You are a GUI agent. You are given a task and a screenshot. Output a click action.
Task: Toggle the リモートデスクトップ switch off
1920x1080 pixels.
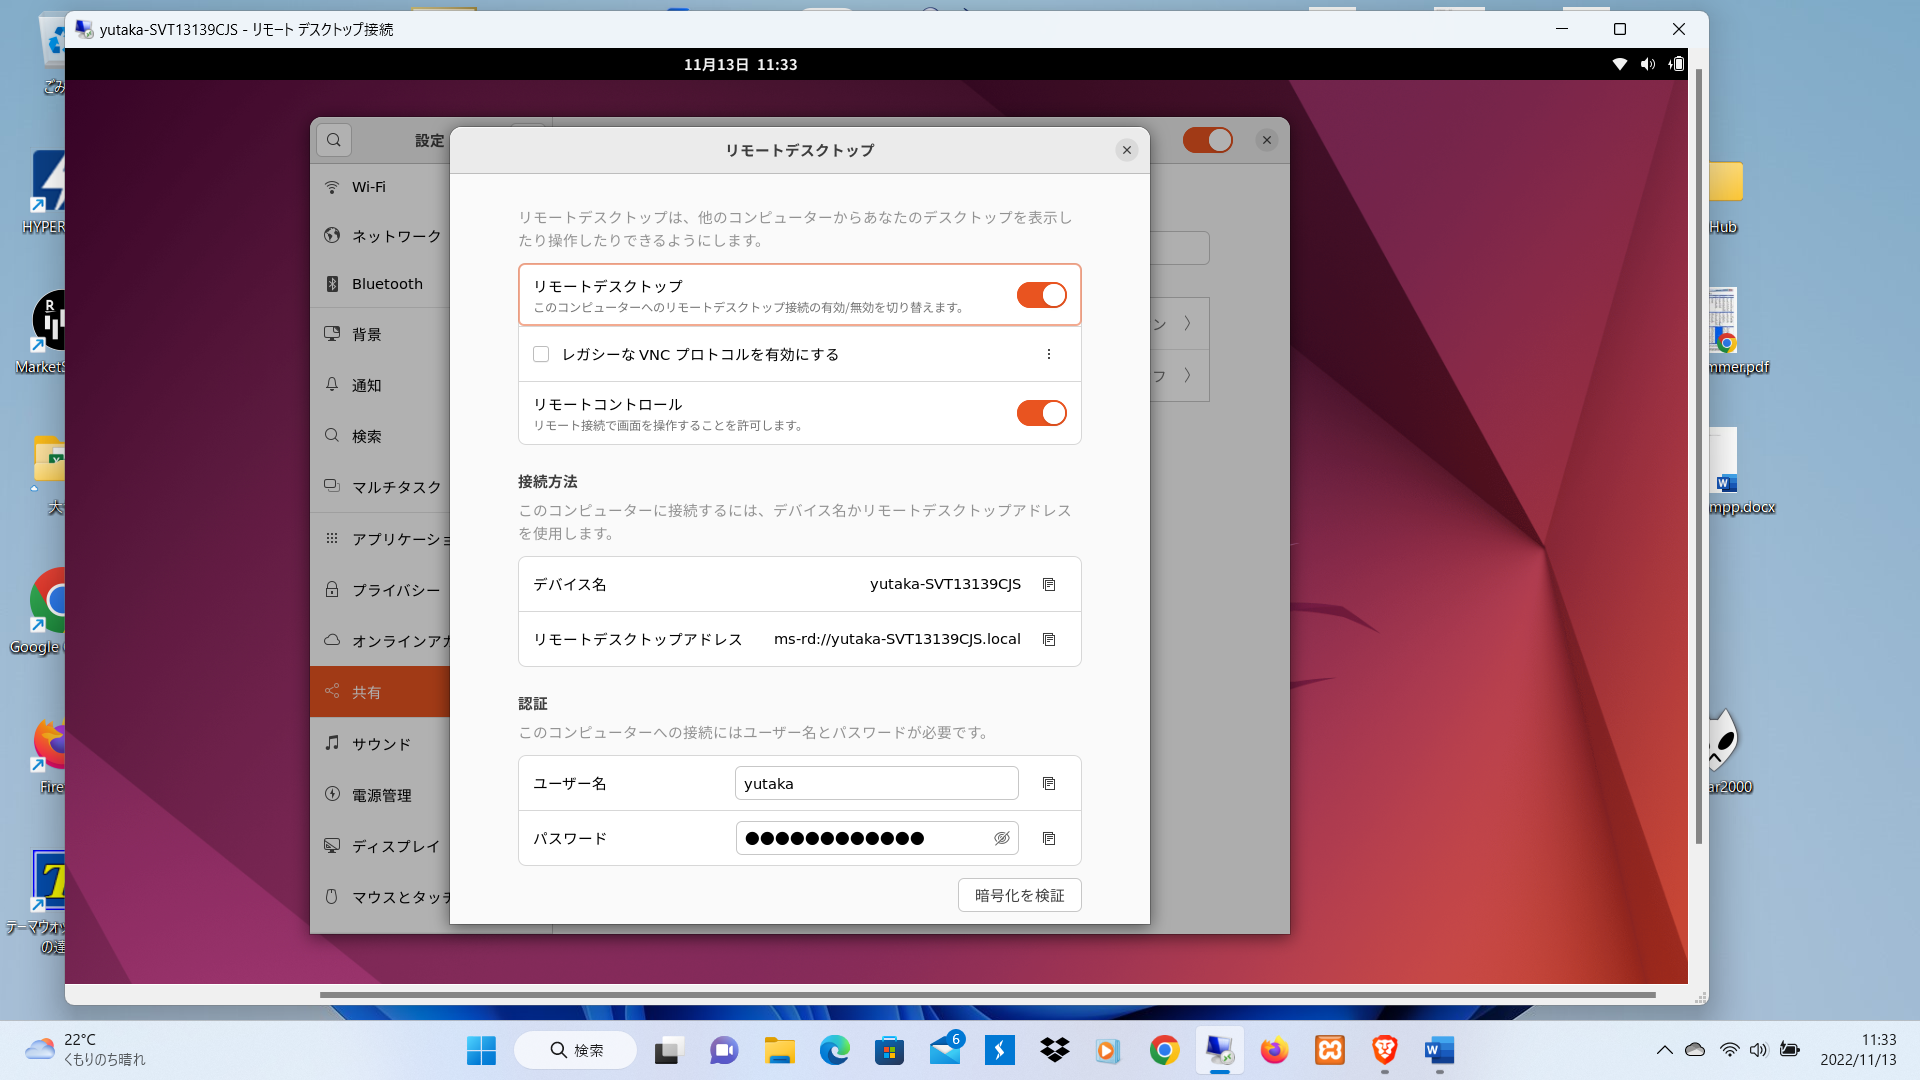1041,295
